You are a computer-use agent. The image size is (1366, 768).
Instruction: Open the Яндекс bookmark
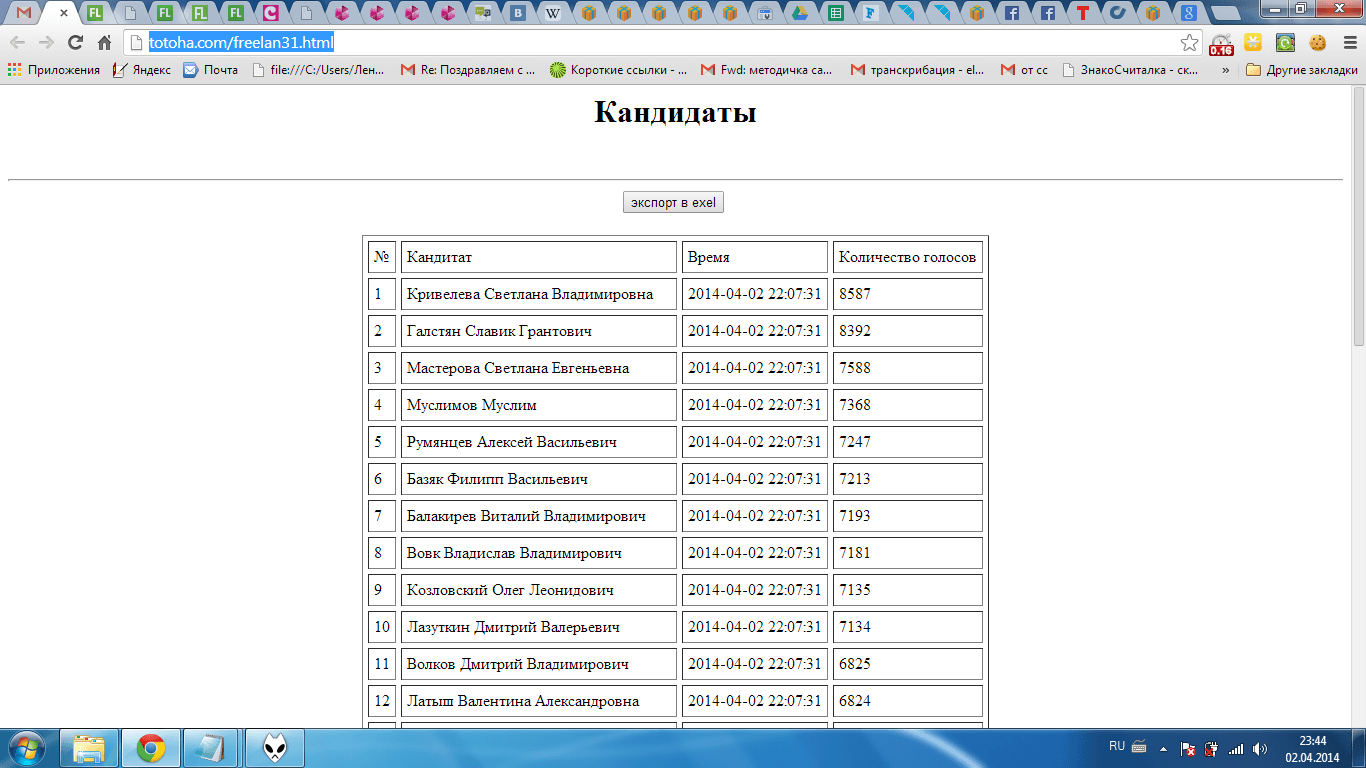[x=142, y=70]
